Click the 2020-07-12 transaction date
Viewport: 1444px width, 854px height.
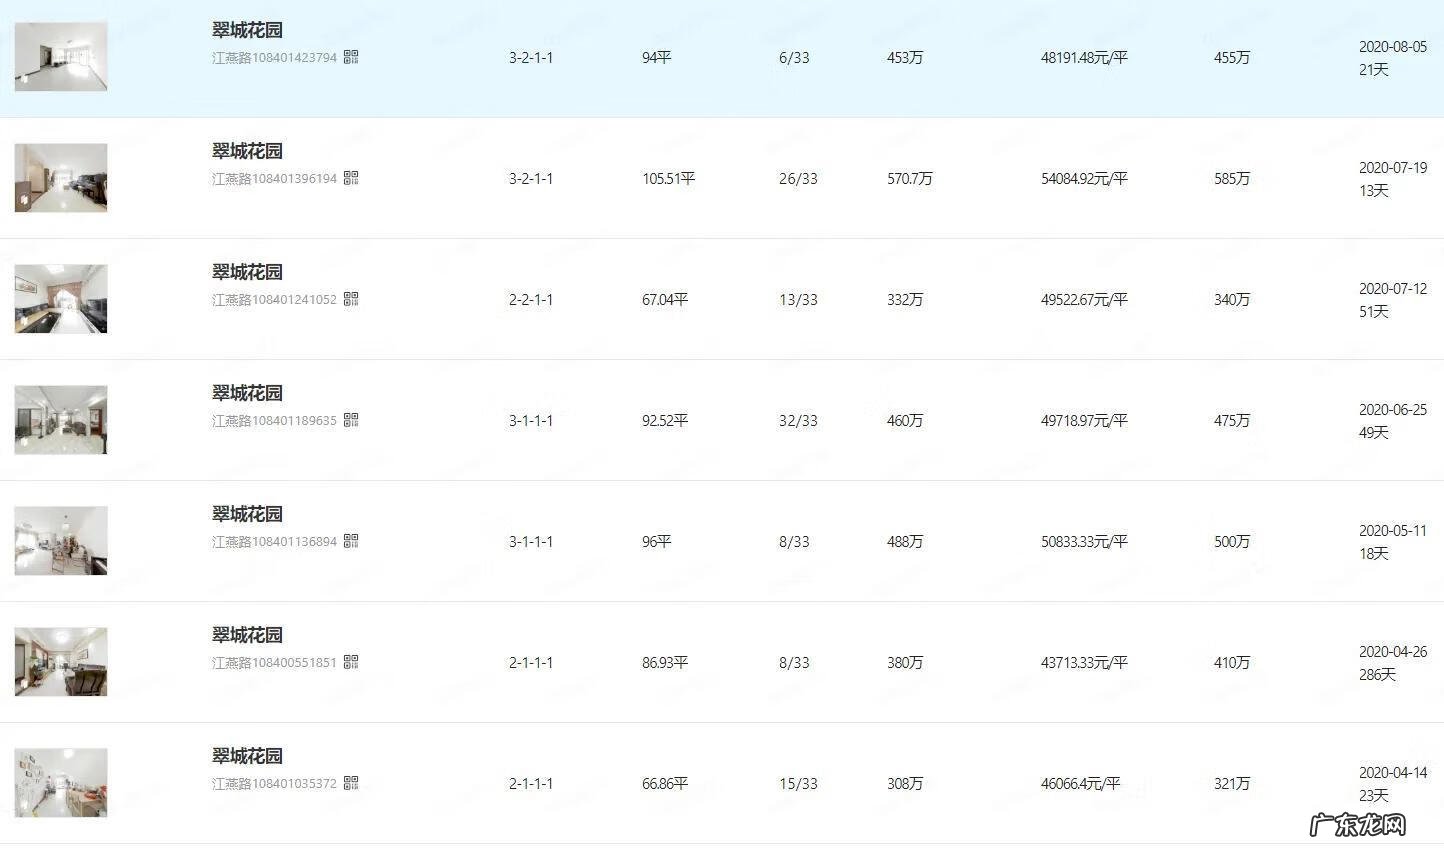tap(1391, 288)
